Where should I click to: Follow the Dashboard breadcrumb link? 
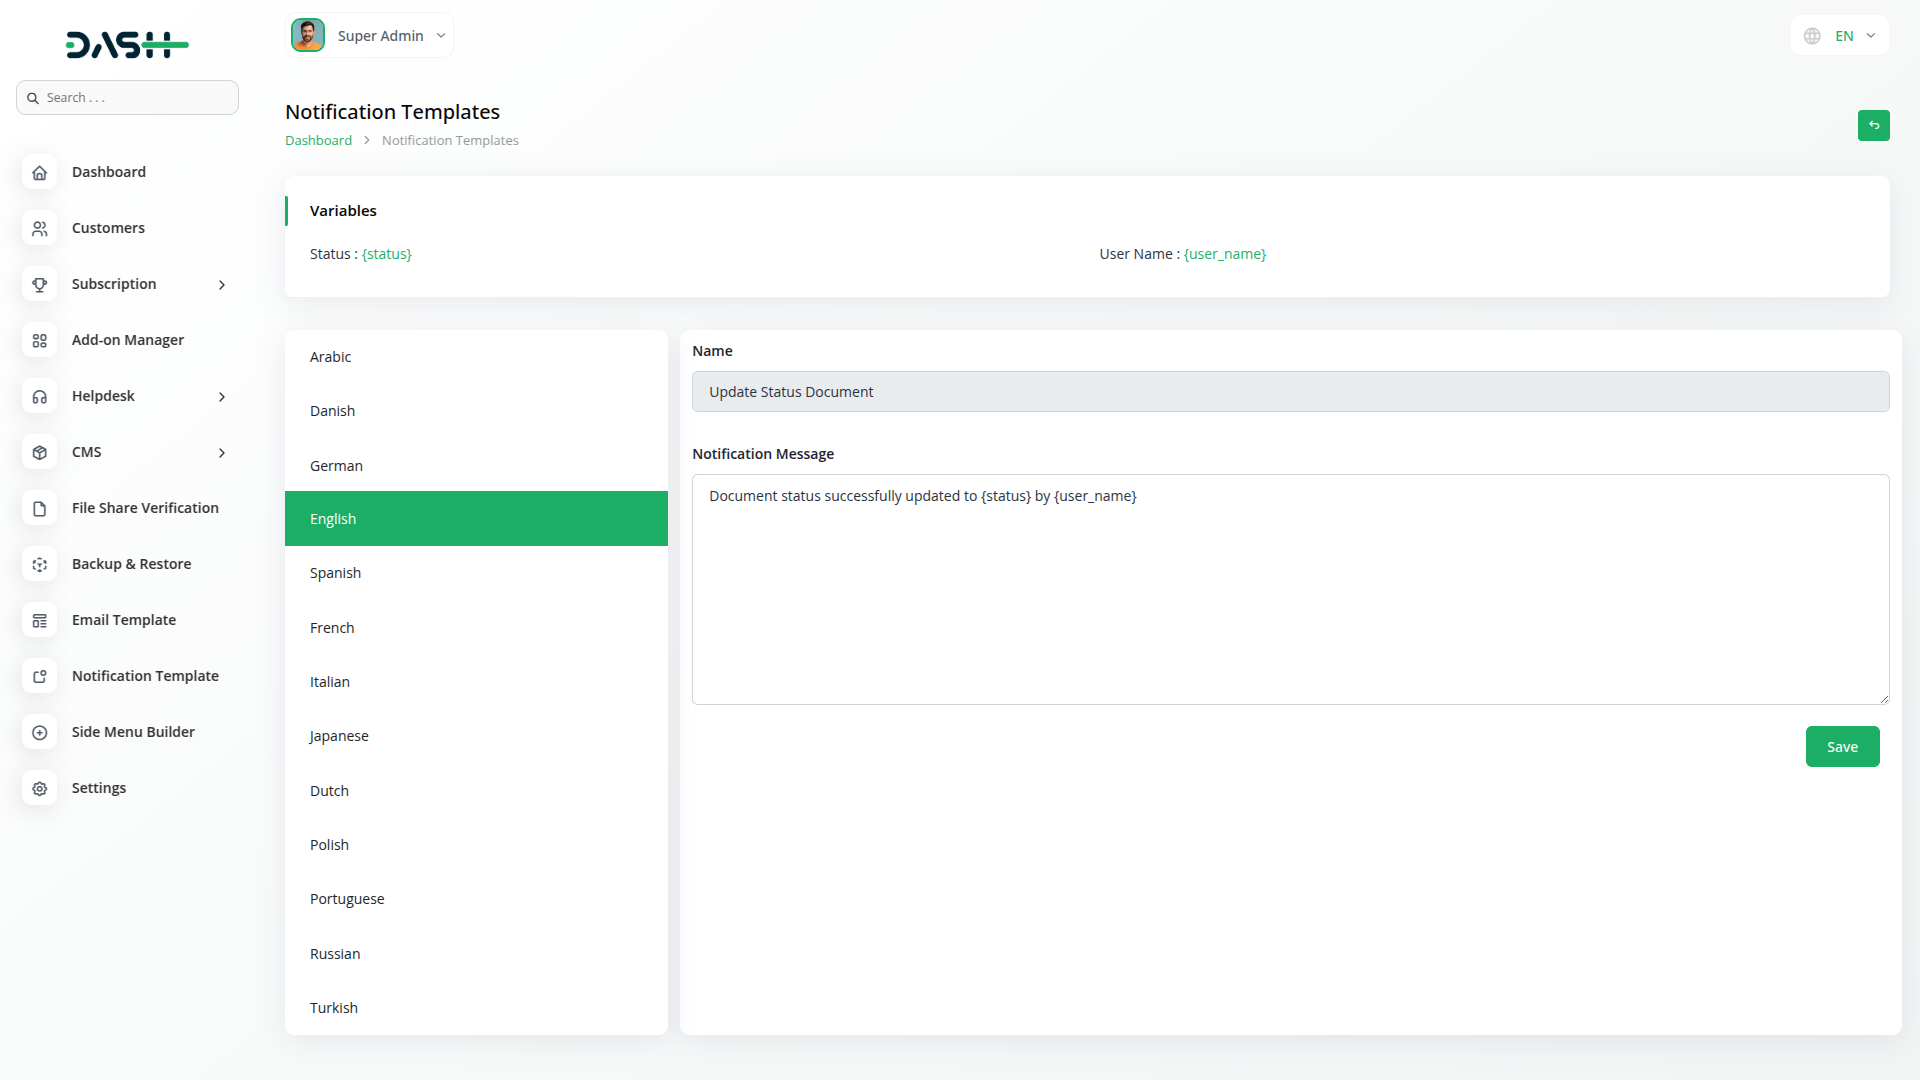318,141
